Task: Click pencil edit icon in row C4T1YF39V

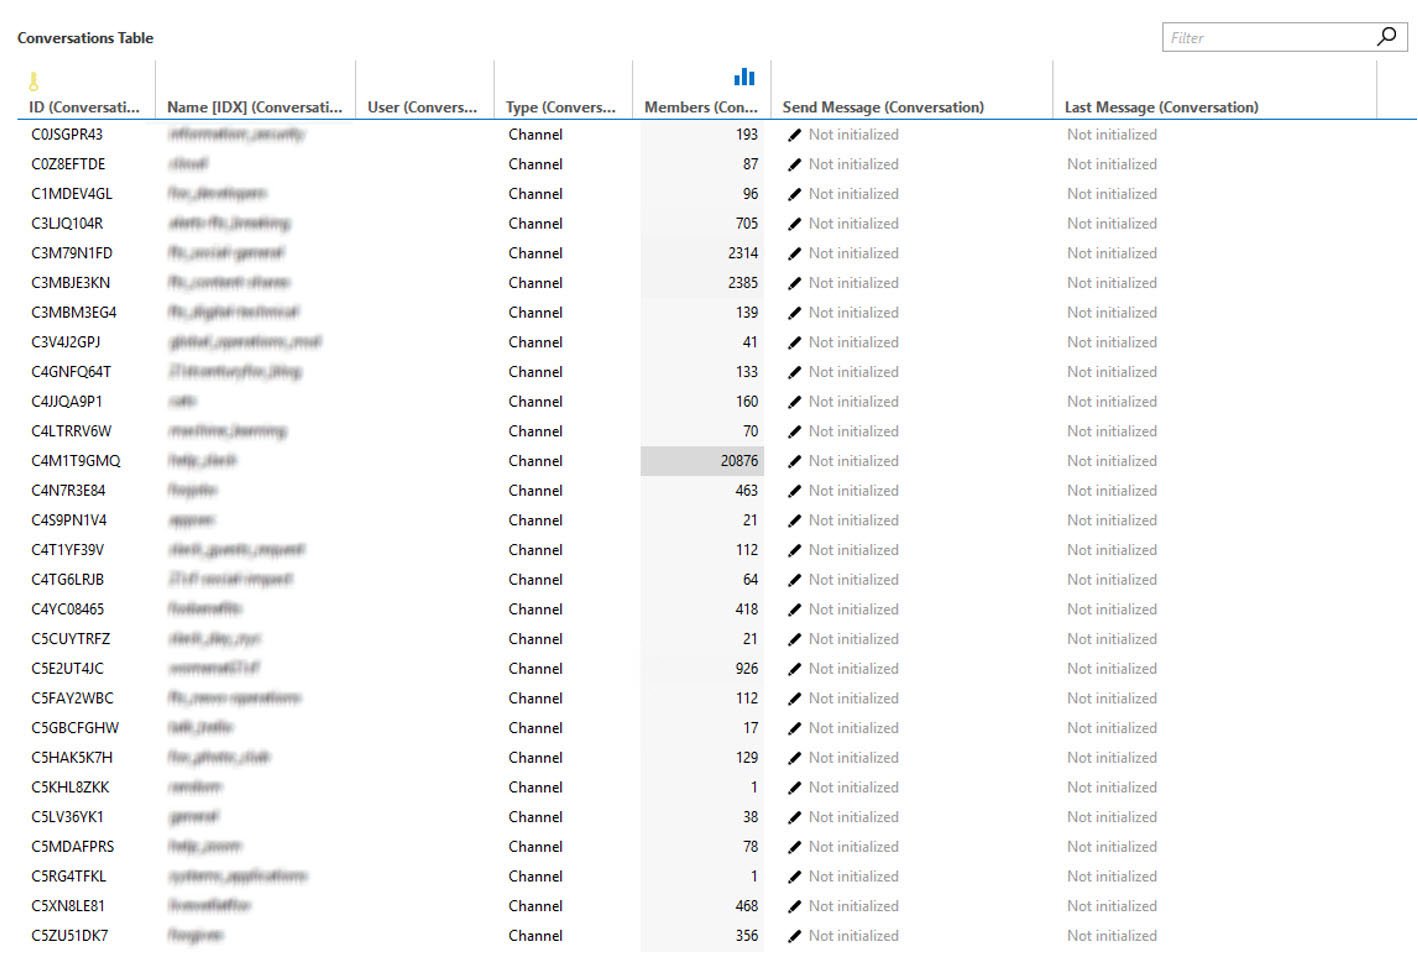Action: tap(794, 550)
